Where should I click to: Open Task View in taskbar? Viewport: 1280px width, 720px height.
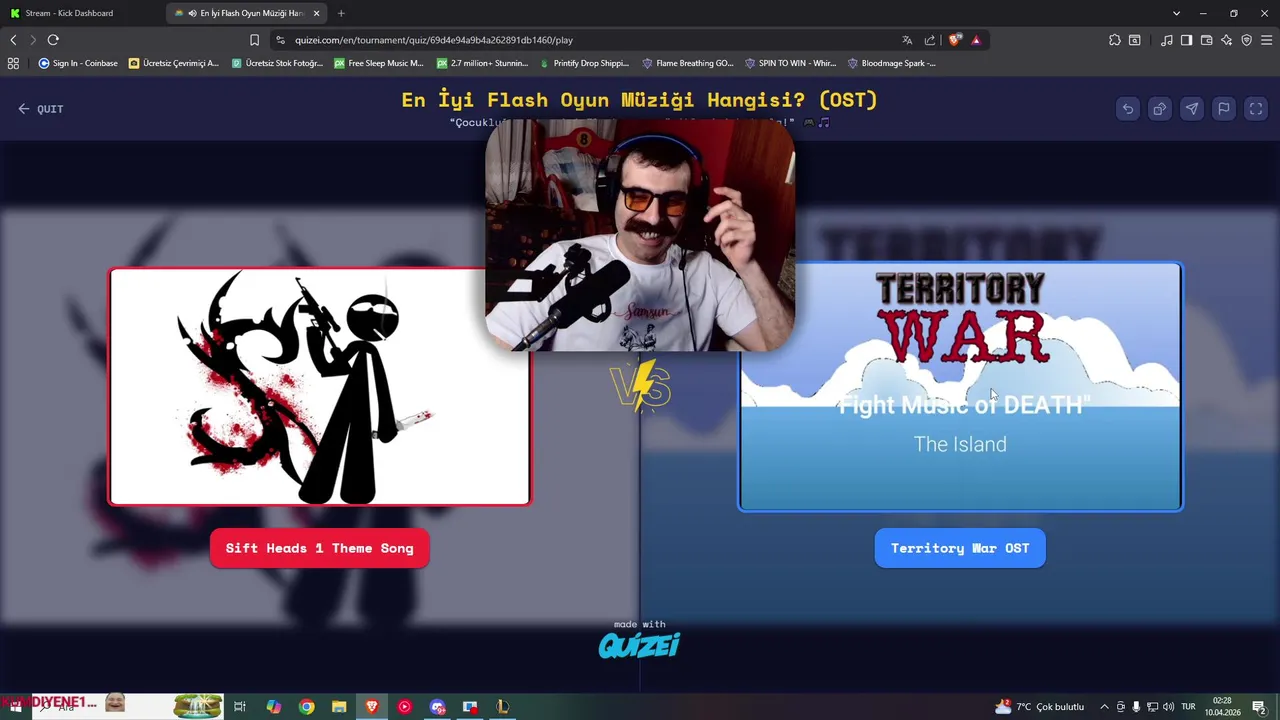tap(240, 707)
